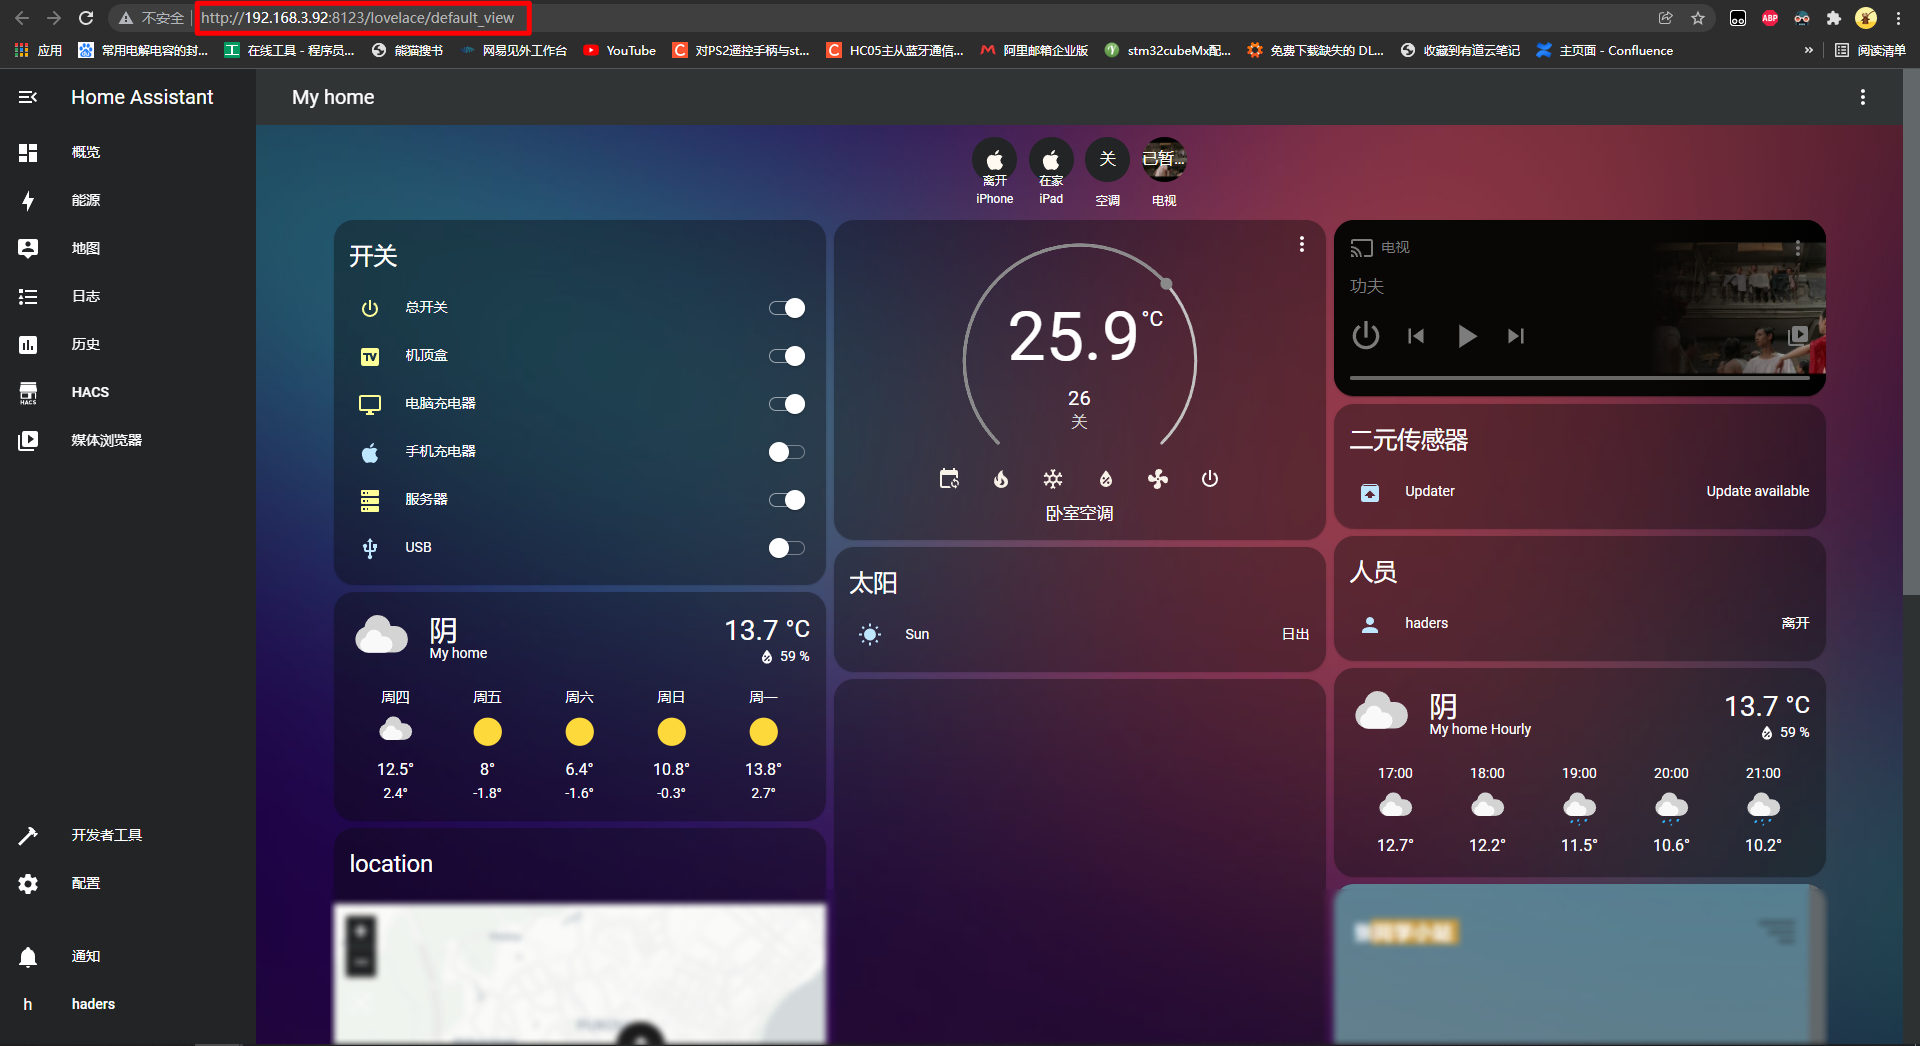
Task: Open the TV card options menu
Action: [x=1798, y=247]
